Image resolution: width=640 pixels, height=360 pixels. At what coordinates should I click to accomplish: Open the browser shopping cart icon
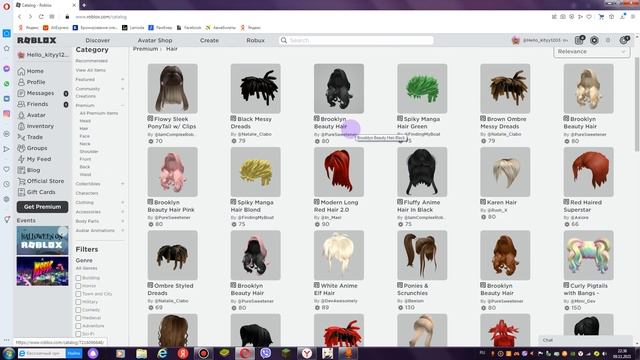[x=601, y=17]
